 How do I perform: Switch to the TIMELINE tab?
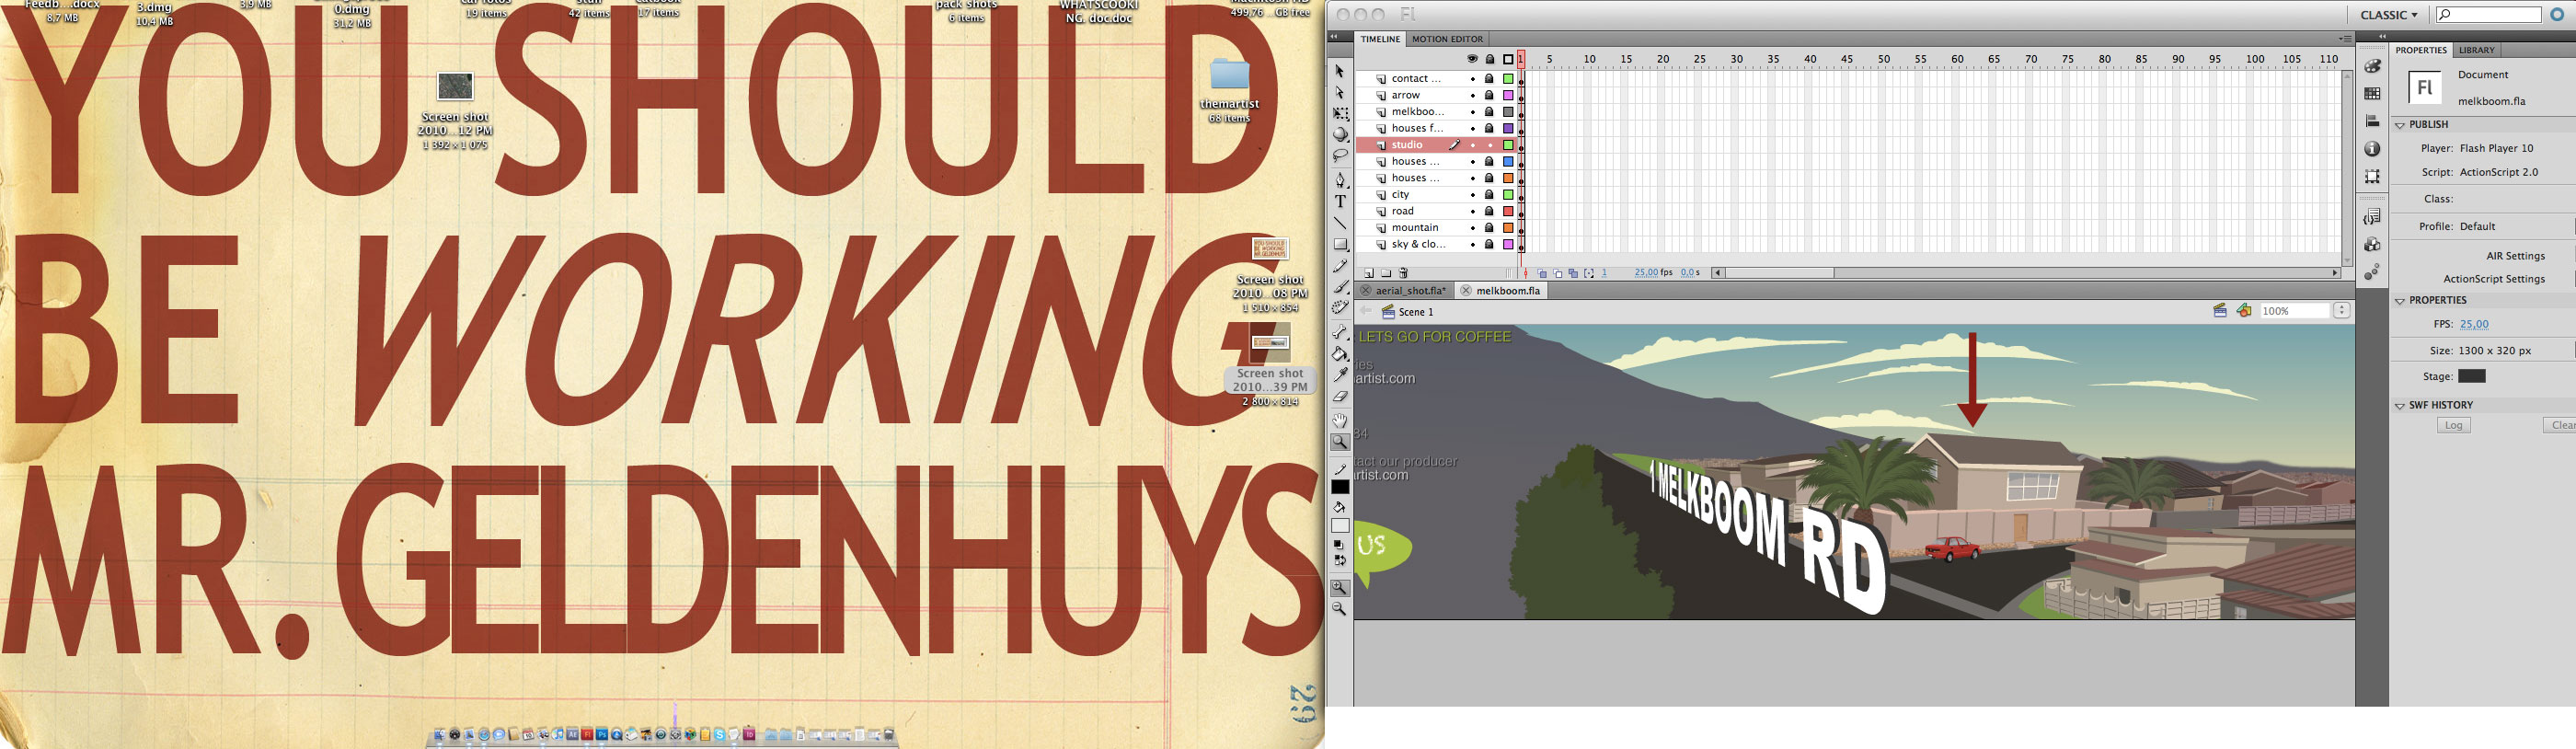tap(1379, 39)
